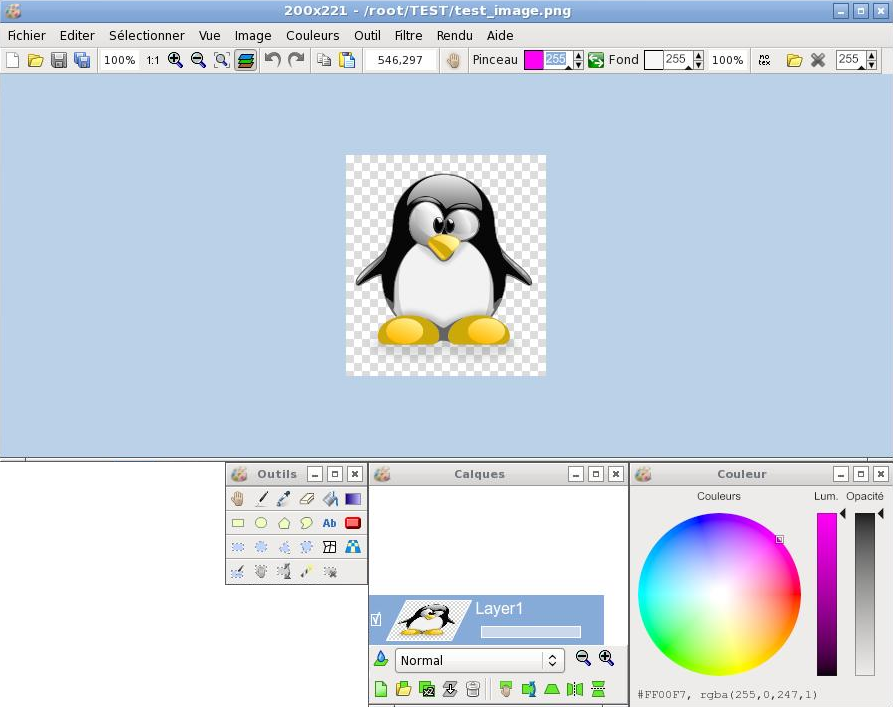The width and height of the screenshot is (893, 707).
Task: Select the Polygon shape tool
Action: tap(284, 523)
